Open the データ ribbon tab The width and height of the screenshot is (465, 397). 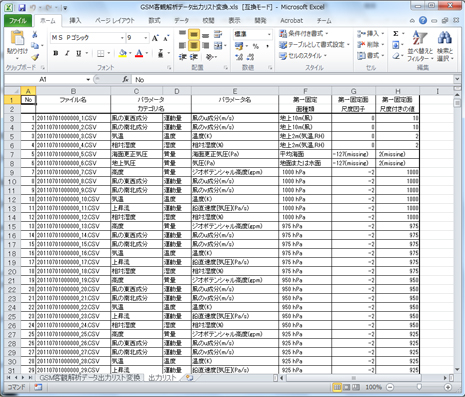coord(181,21)
